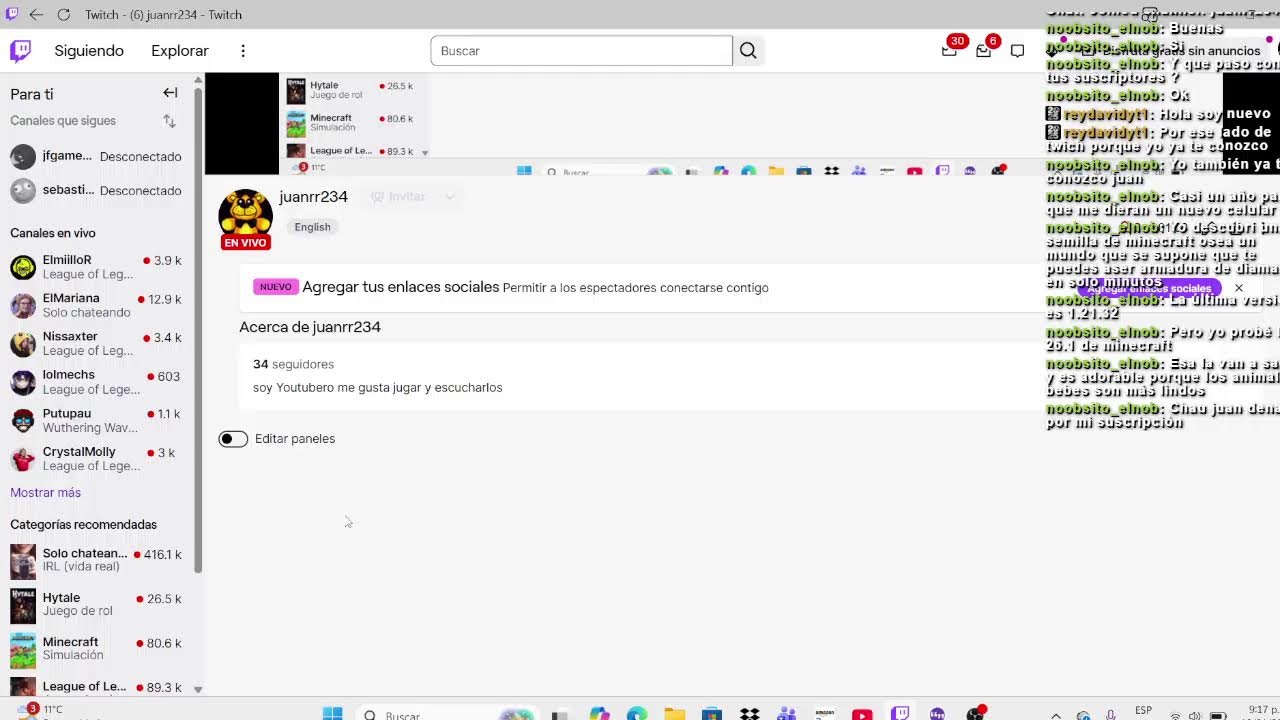Viewport: 1280px width, 720px height.
Task: Open YouTube taskbar icon
Action: point(862,714)
